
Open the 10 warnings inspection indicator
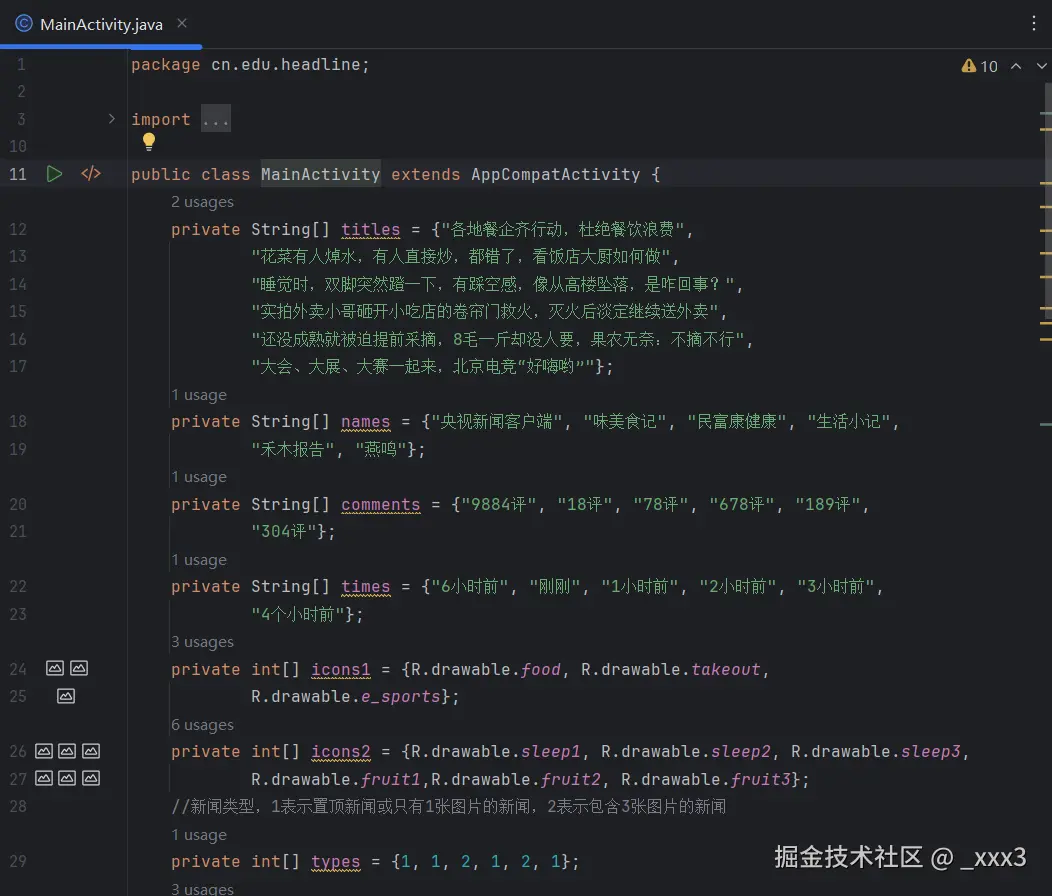tap(980, 66)
